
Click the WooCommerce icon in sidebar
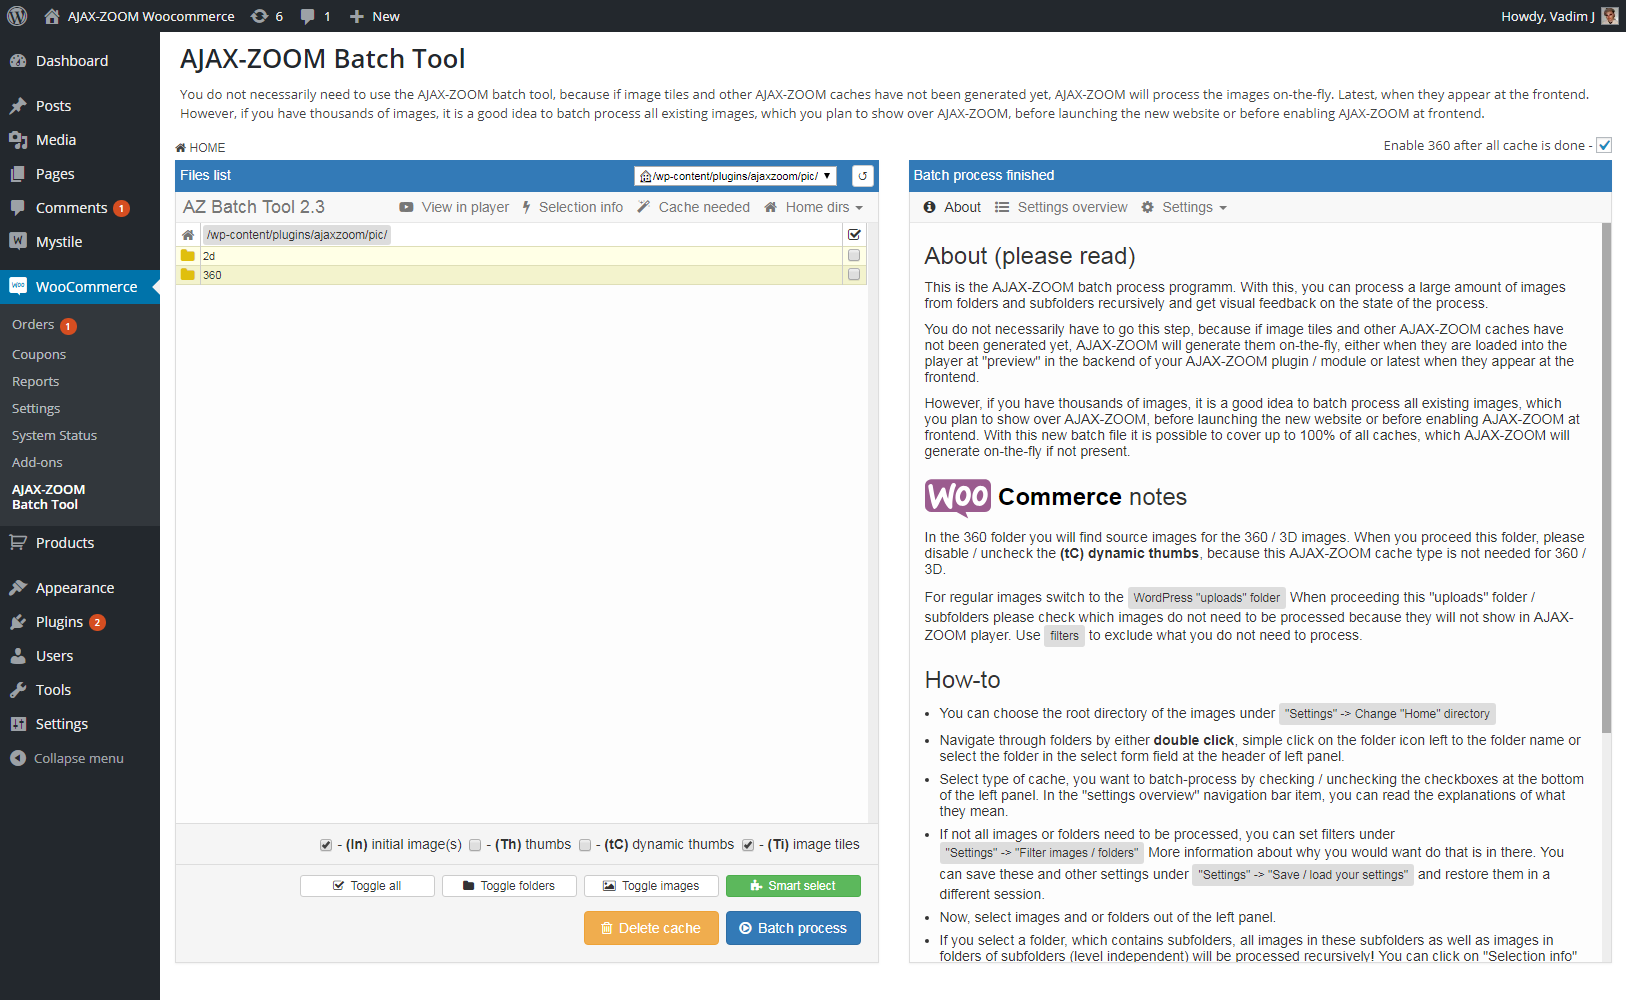coord(18,286)
